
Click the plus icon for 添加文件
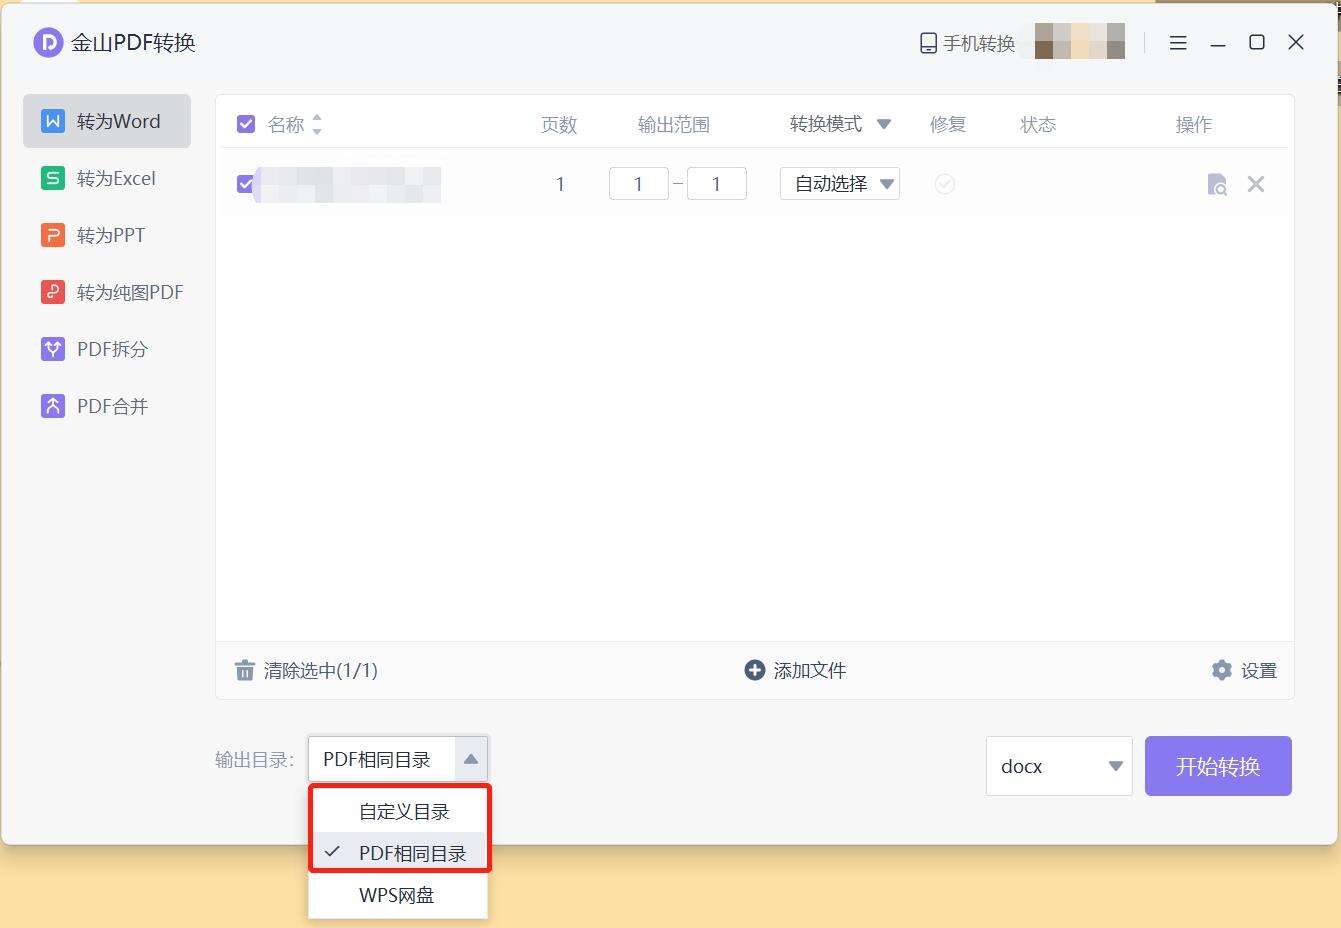pos(755,670)
